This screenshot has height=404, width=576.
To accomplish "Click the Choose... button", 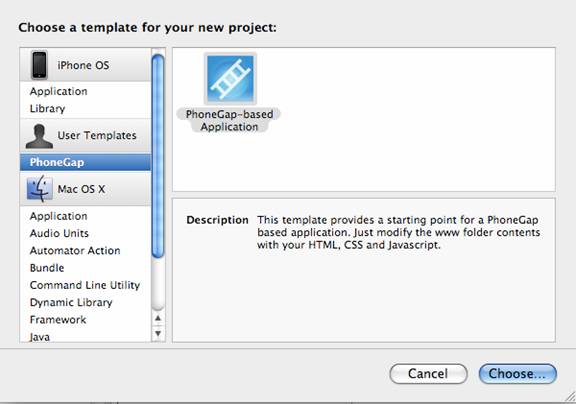I will click(x=518, y=374).
